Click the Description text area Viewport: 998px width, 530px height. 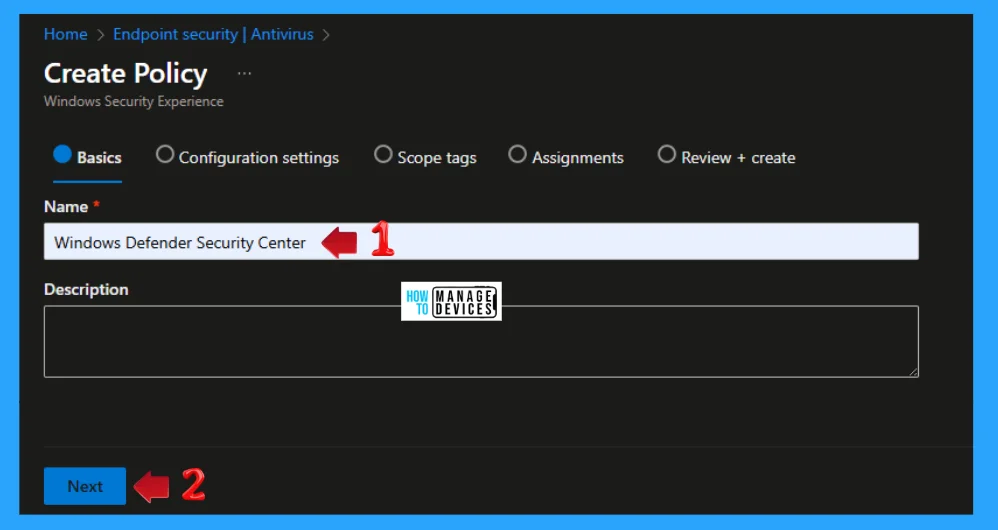point(481,342)
